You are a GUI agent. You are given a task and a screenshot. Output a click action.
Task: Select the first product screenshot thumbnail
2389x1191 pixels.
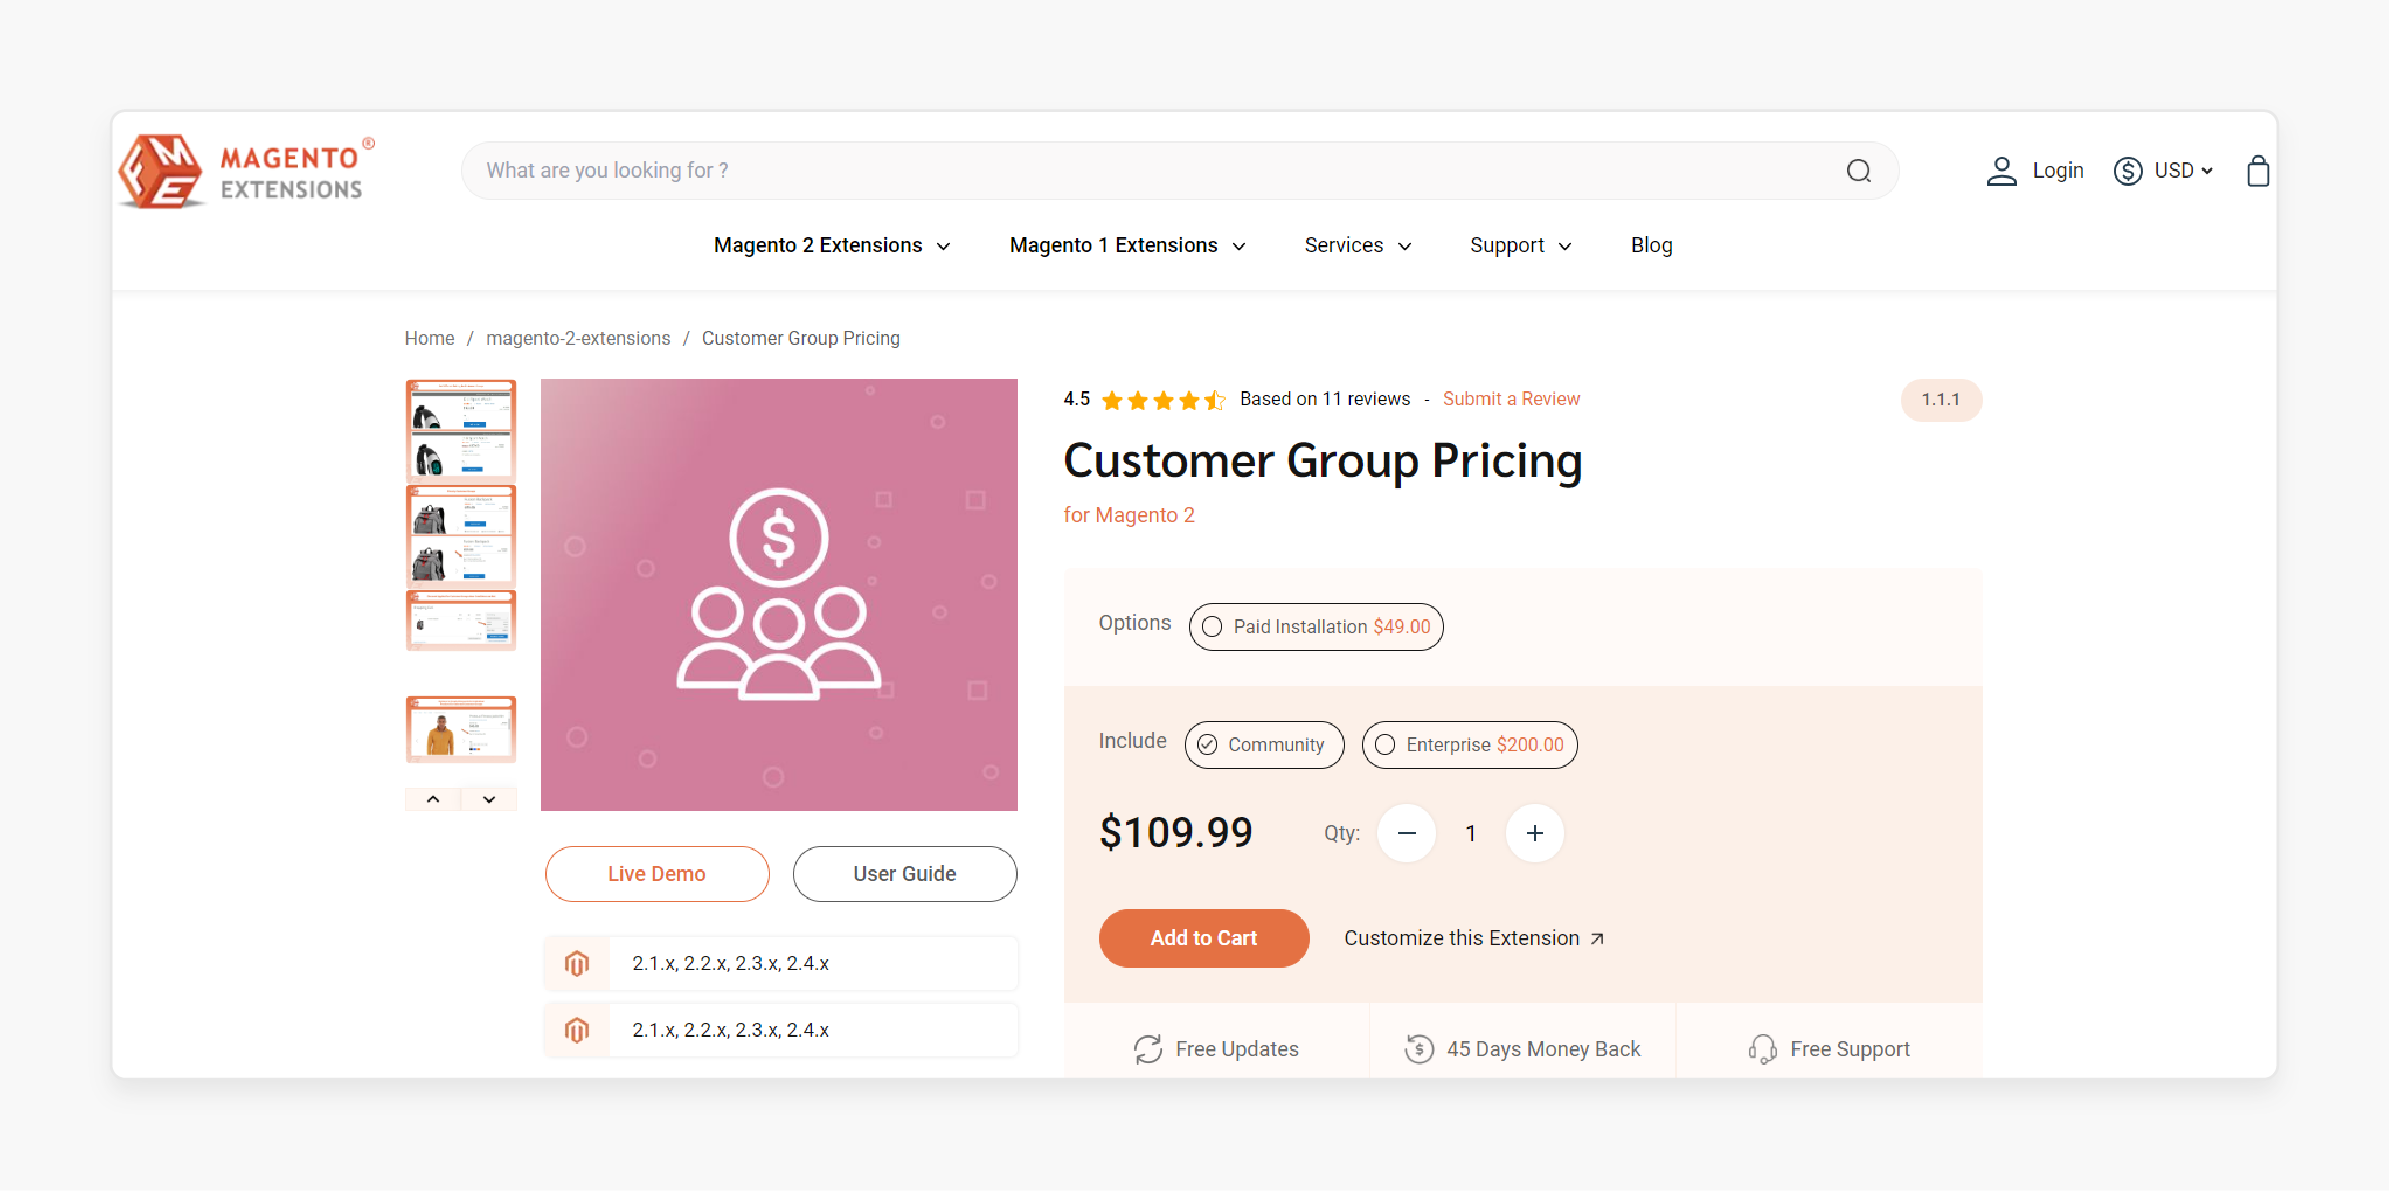[461, 430]
